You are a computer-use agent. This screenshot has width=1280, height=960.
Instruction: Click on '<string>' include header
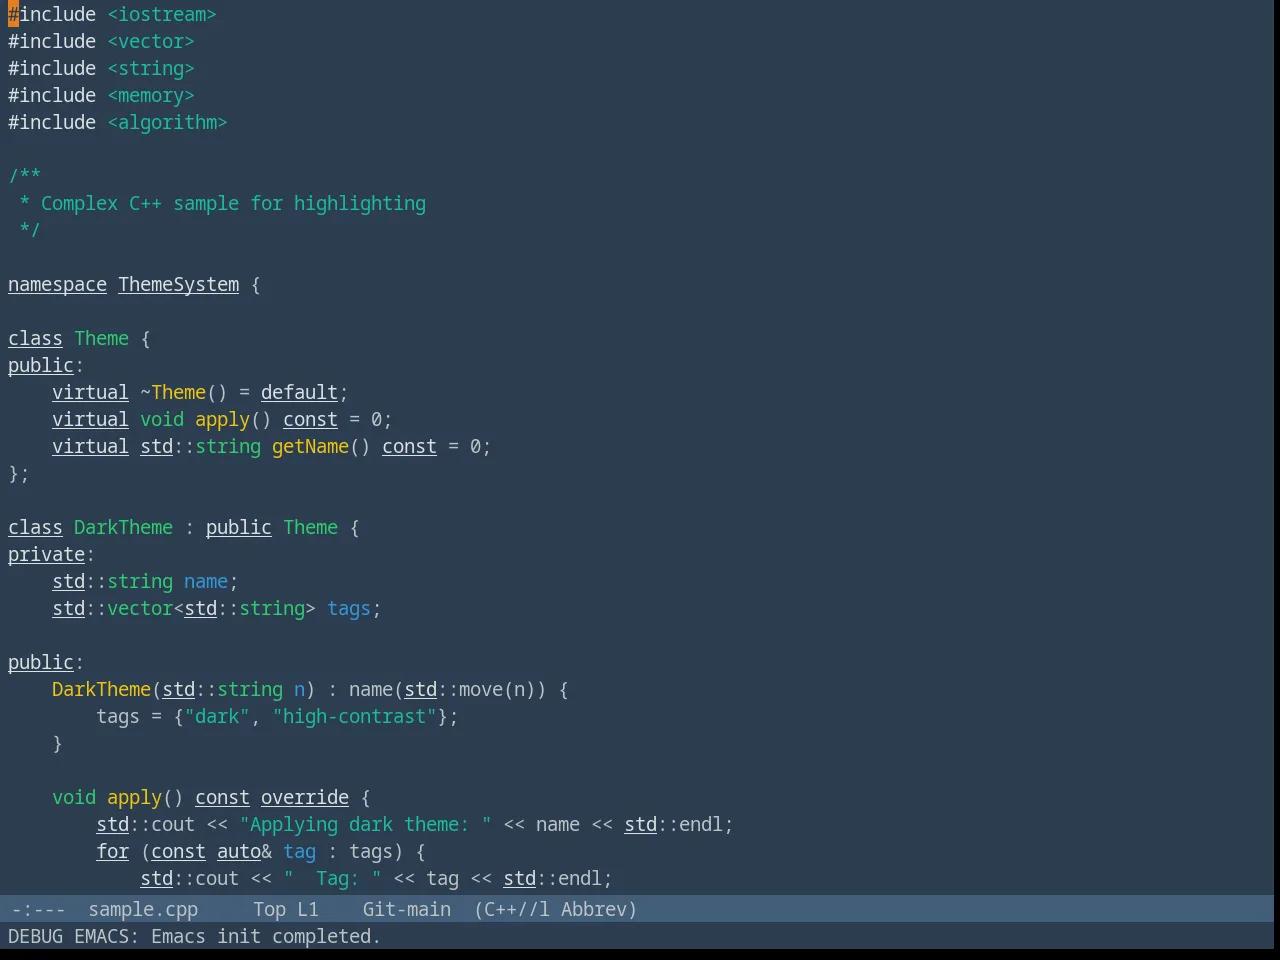coord(151,68)
